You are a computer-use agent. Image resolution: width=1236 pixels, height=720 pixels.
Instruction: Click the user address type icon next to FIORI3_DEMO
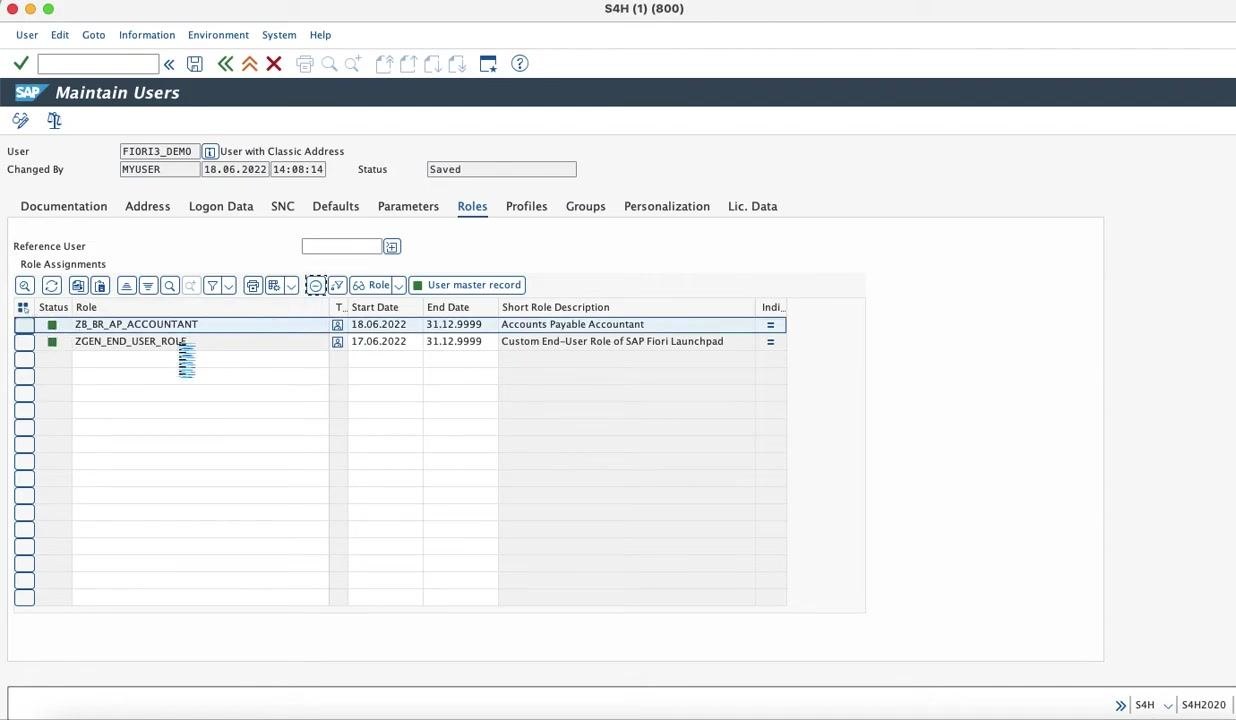pos(210,152)
